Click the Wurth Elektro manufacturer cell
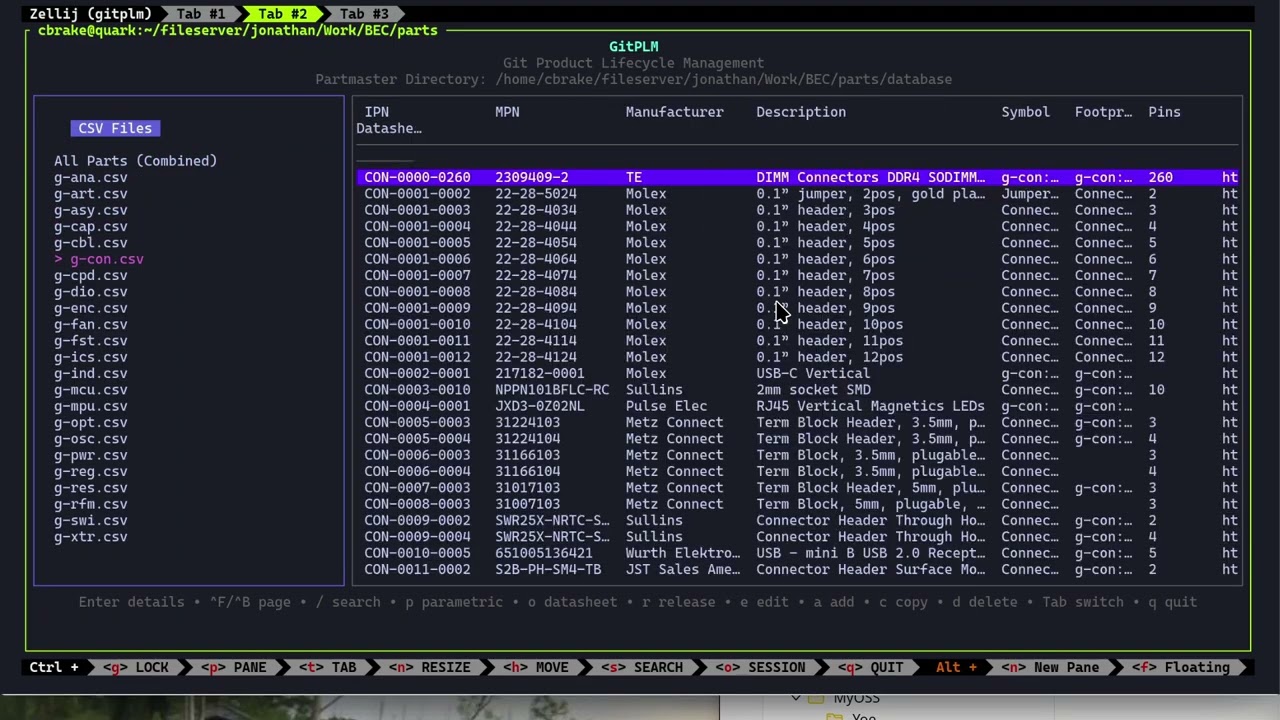 point(683,553)
